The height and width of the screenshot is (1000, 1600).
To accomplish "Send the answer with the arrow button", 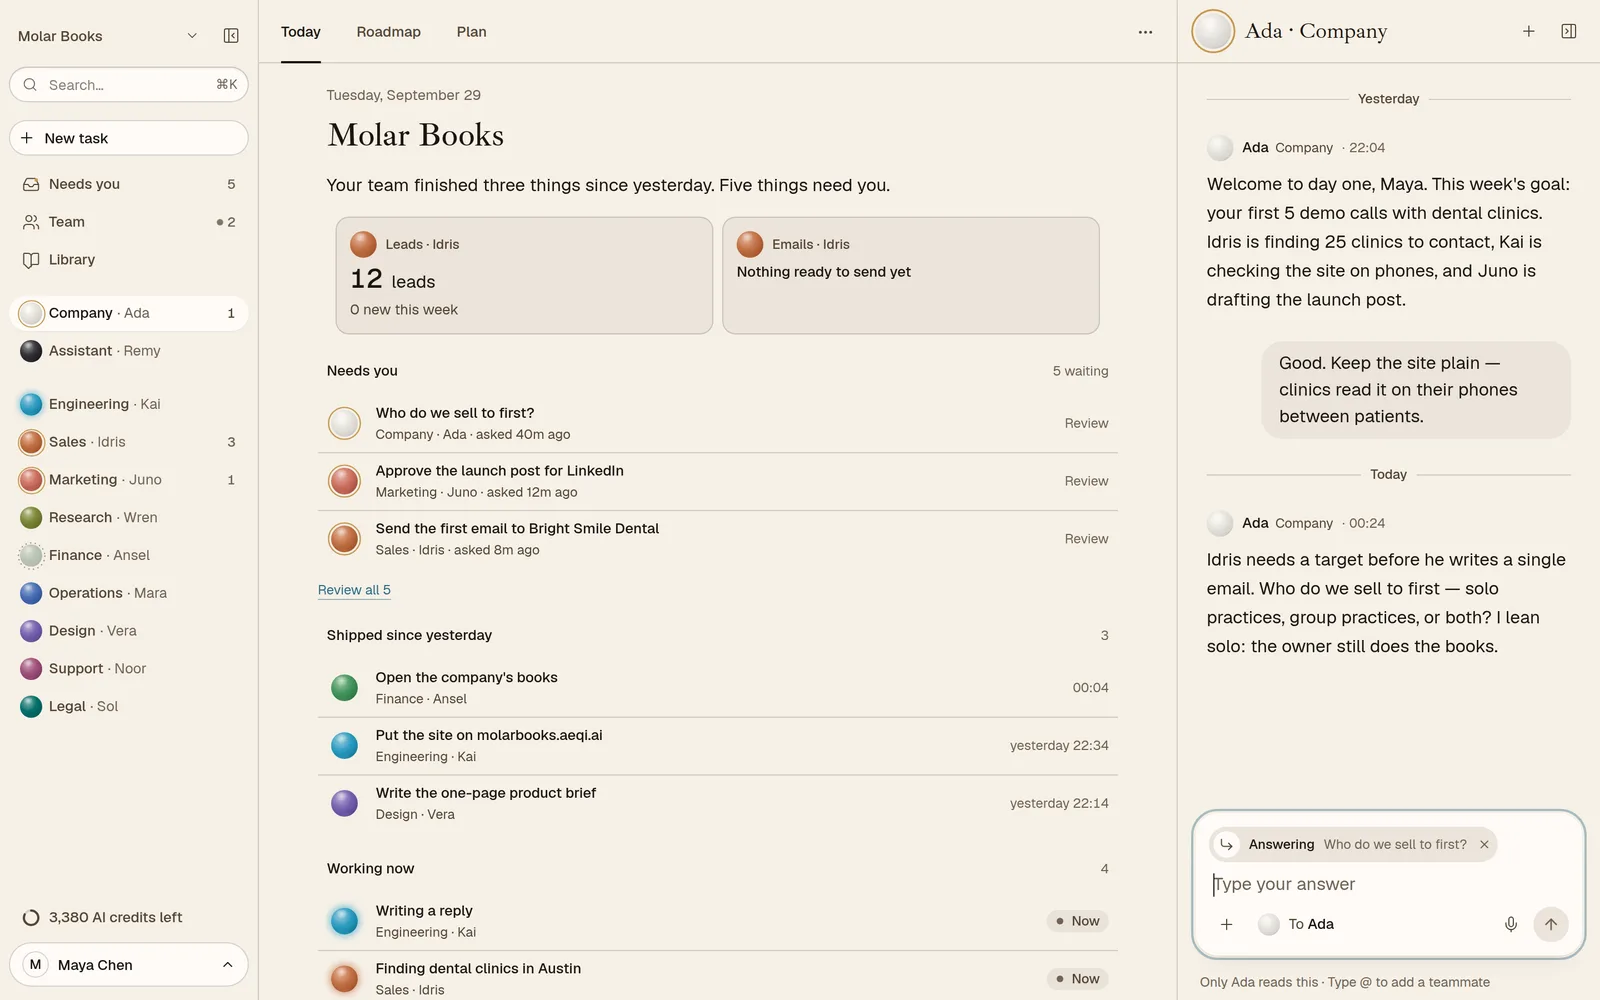I will [1551, 924].
